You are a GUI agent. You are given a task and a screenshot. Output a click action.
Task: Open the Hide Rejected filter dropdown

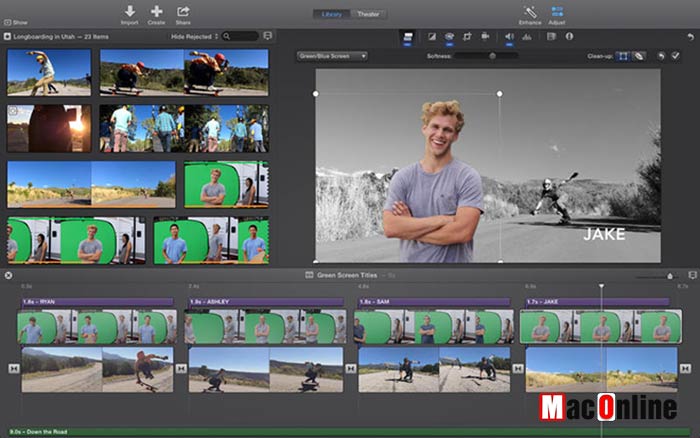tap(194, 37)
